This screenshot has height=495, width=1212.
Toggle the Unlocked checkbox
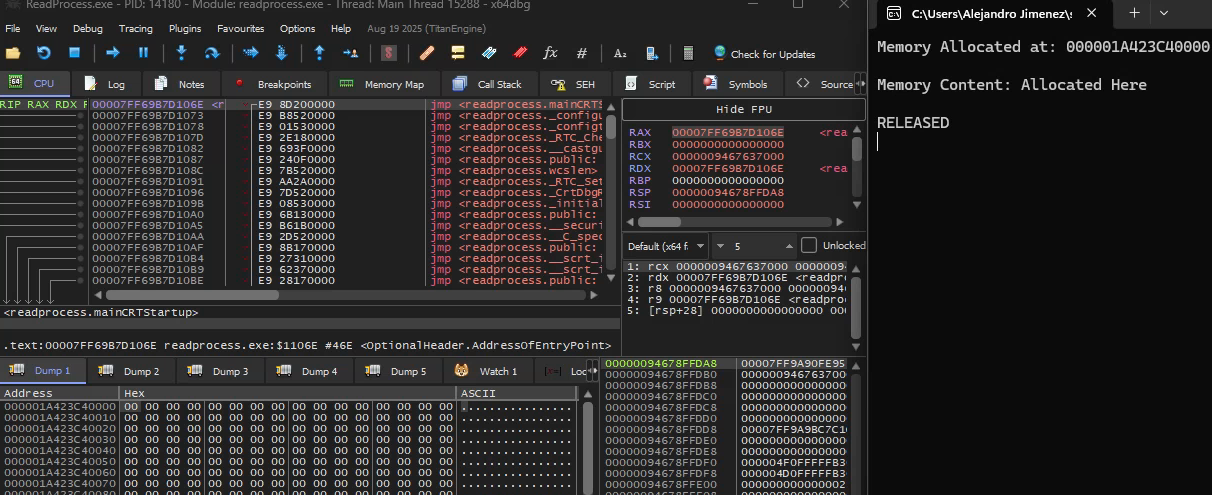click(809, 245)
